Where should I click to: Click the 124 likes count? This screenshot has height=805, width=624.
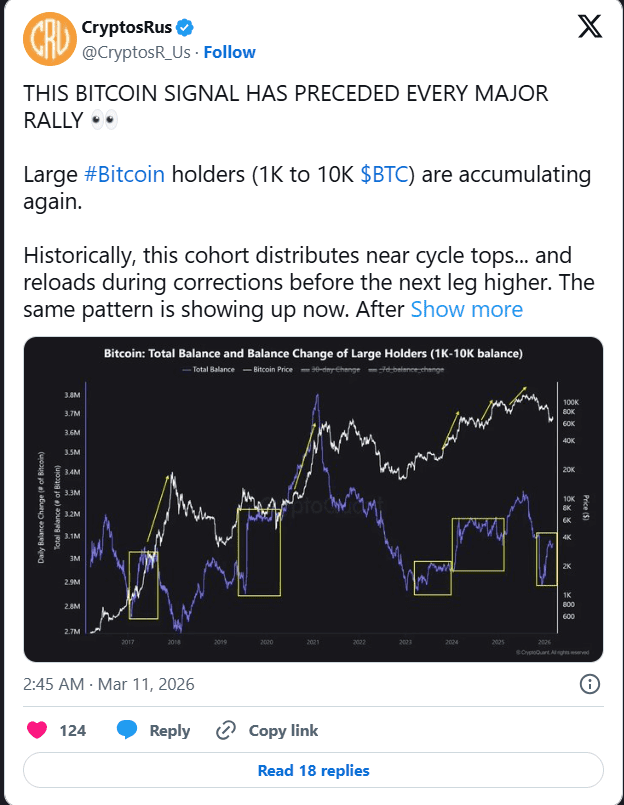pyautogui.click(x=73, y=731)
